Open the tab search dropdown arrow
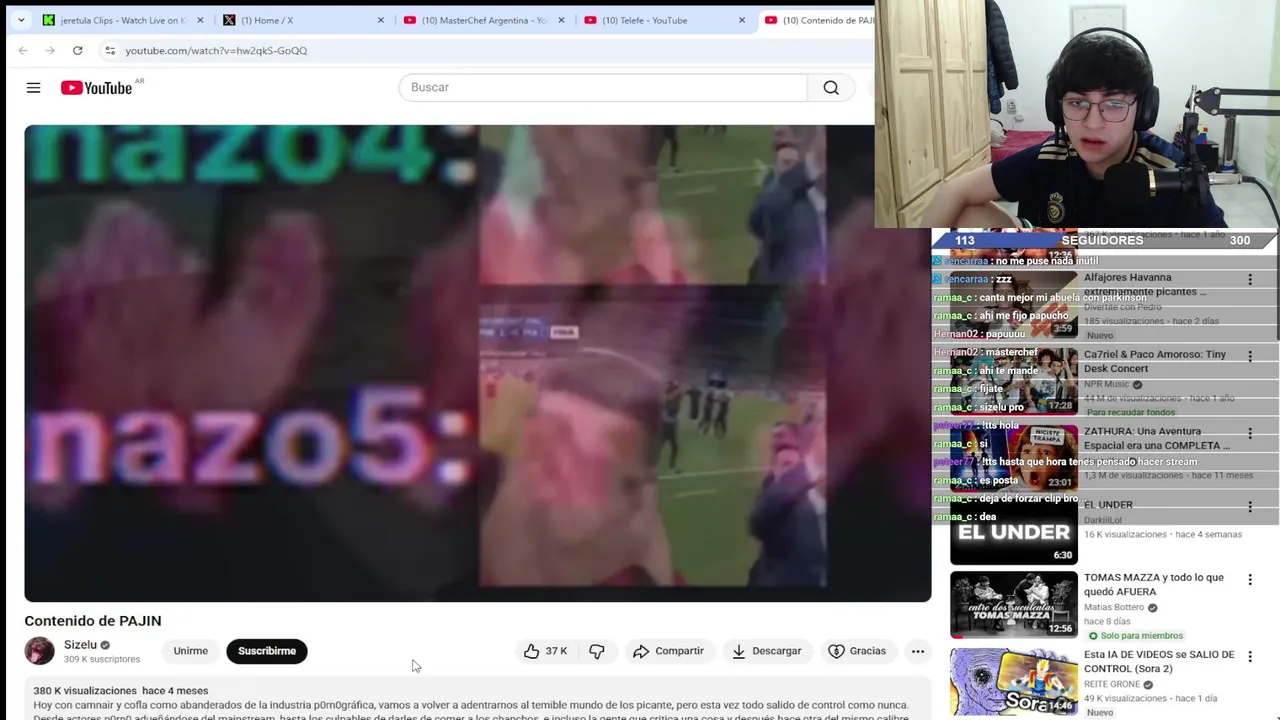The height and width of the screenshot is (720, 1280). pos(21,20)
